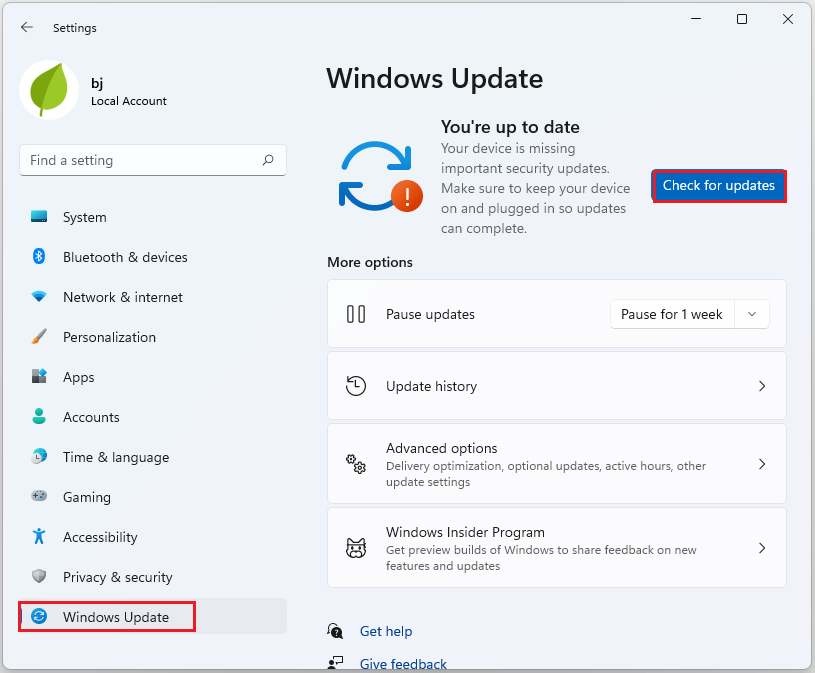Open Windows Insider Program
Screen dimensions: 815x673
click(557, 548)
